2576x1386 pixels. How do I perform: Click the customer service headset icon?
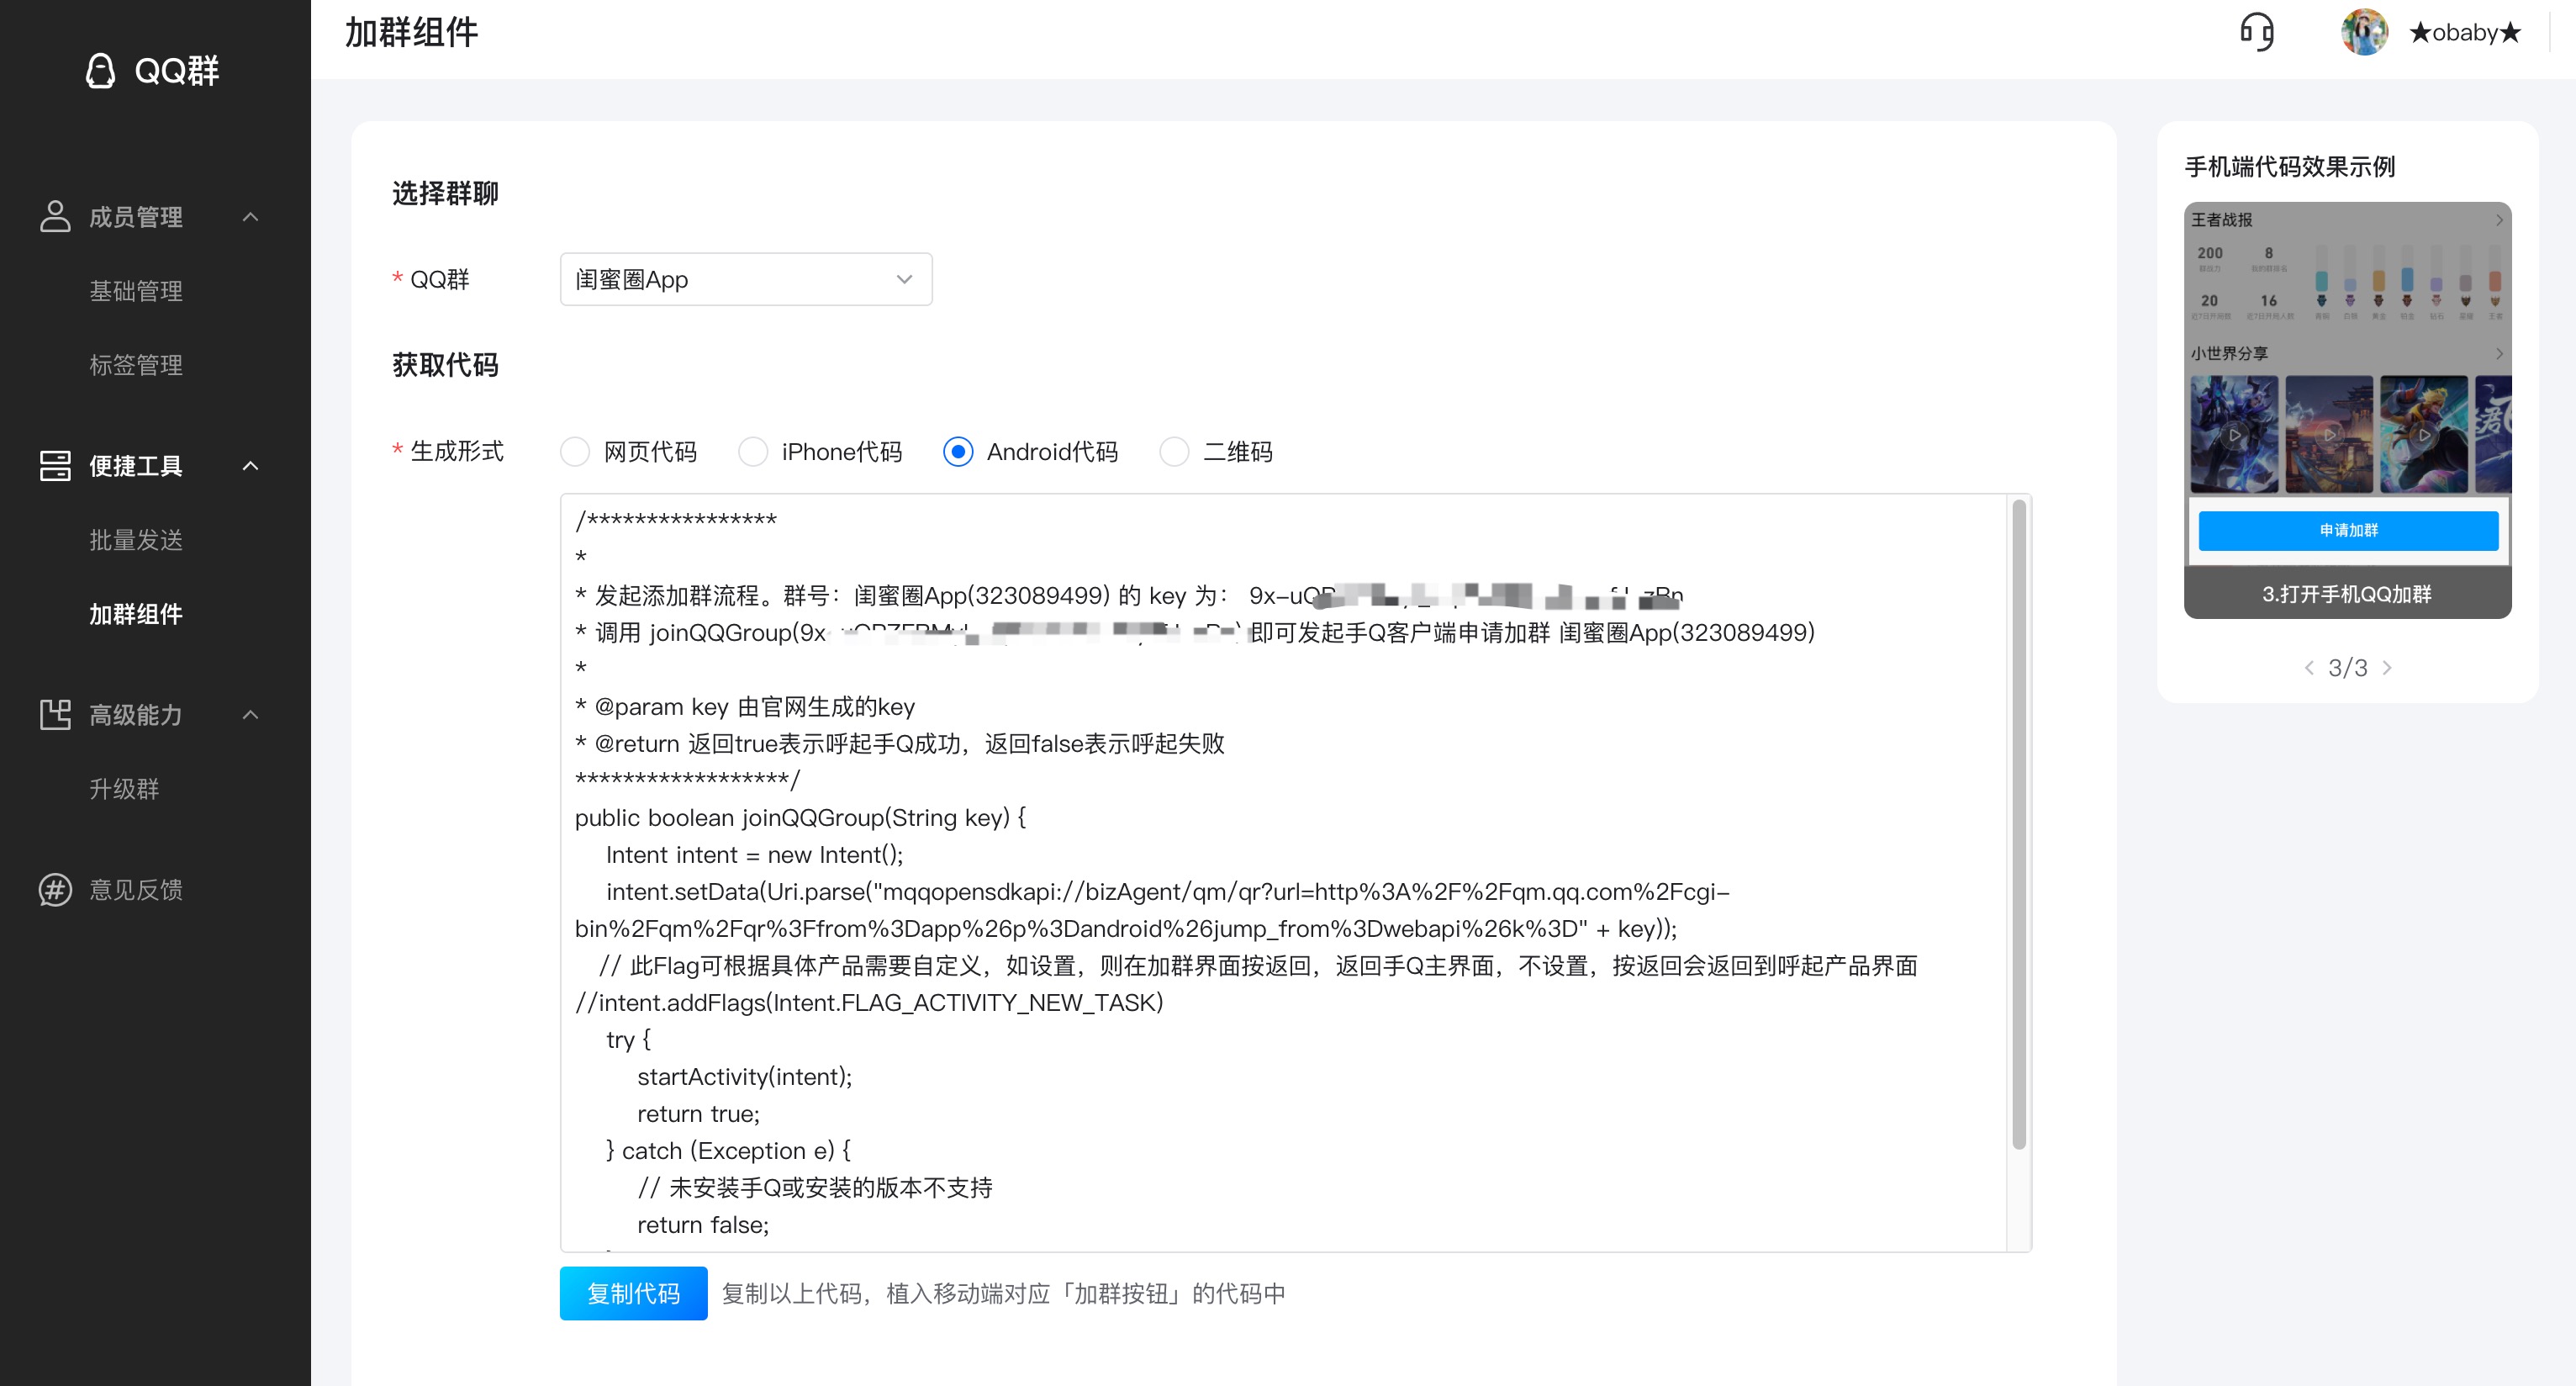pos(2256,32)
